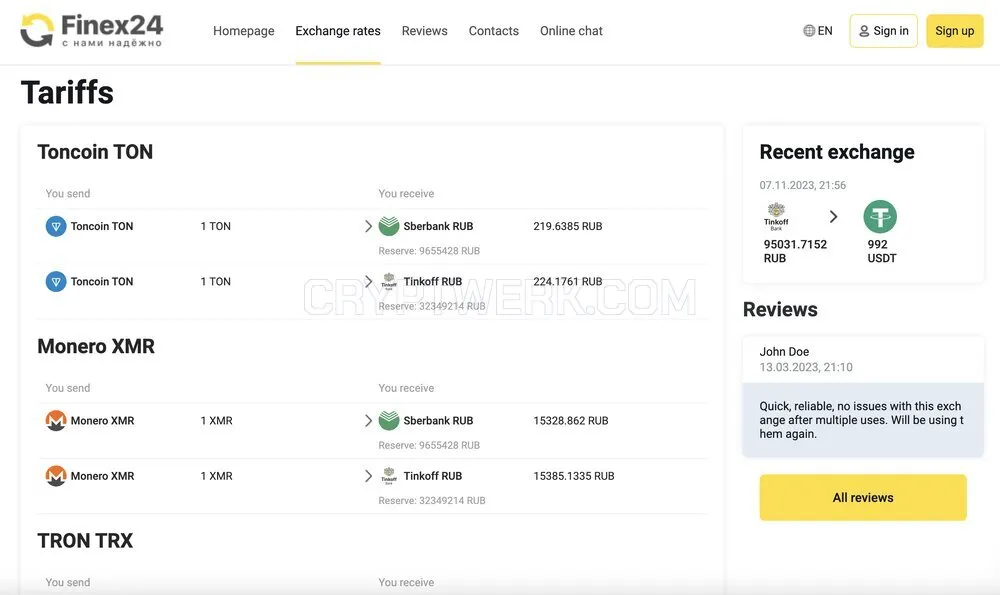
Task: Click the user icon in Sign in button
Action: 864,31
